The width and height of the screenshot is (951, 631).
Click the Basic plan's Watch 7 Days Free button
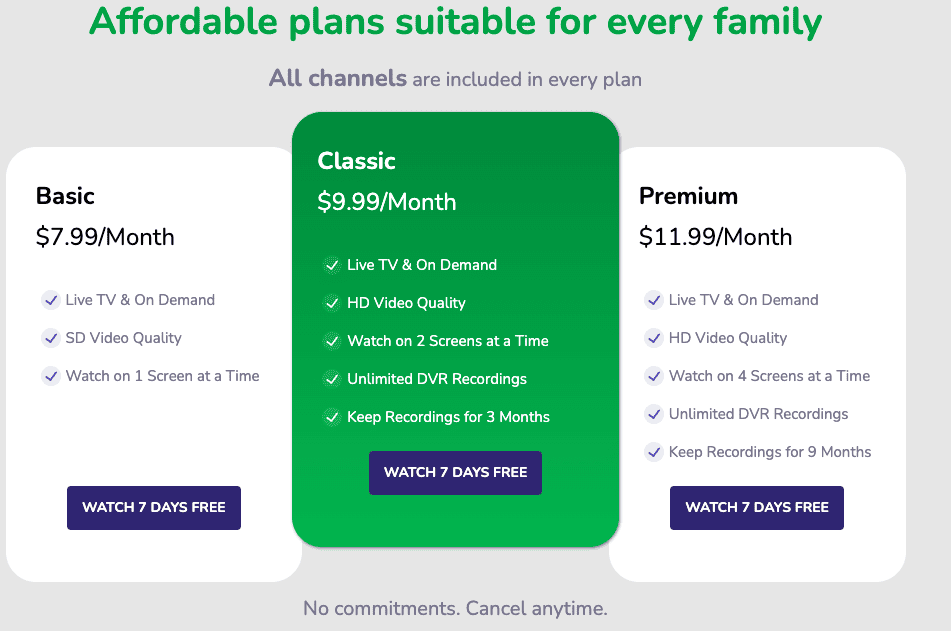tap(153, 508)
